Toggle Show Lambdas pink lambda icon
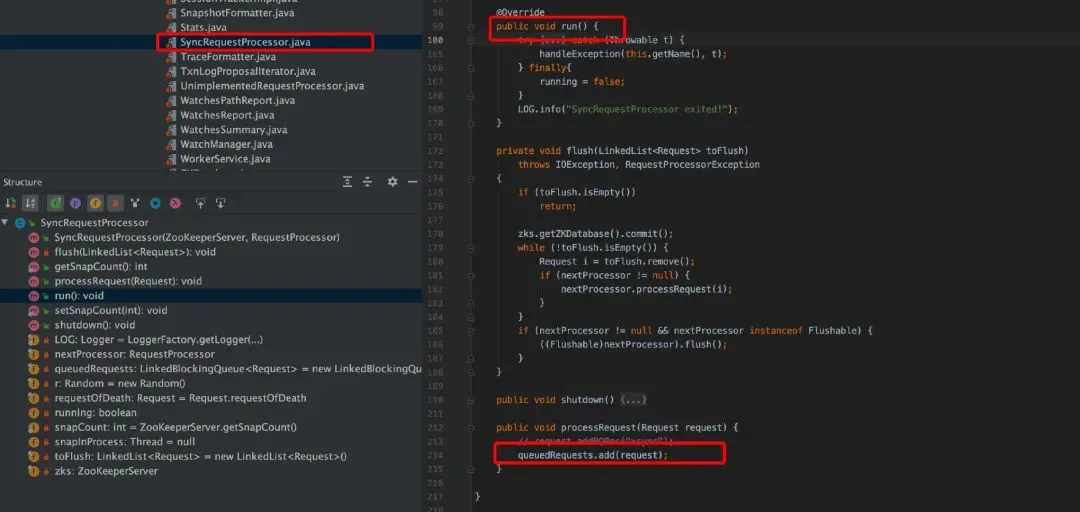Viewport: 1080px width, 512px height. tap(176, 203)
